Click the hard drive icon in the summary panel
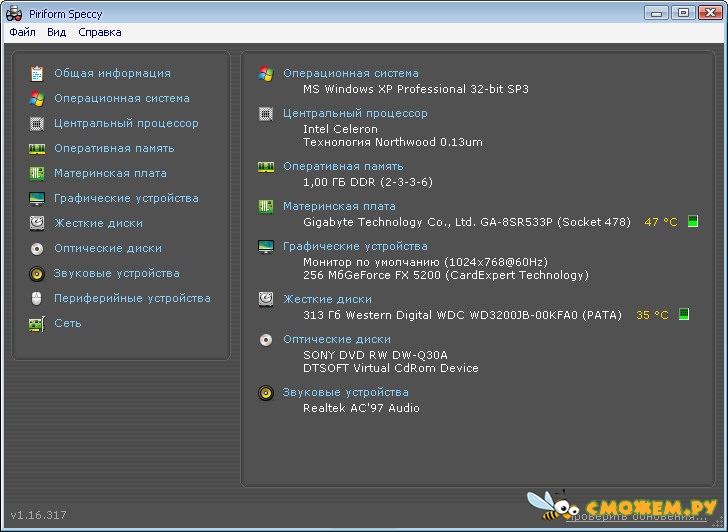This screenshot has width=728, height=532. tap(266, 299)
